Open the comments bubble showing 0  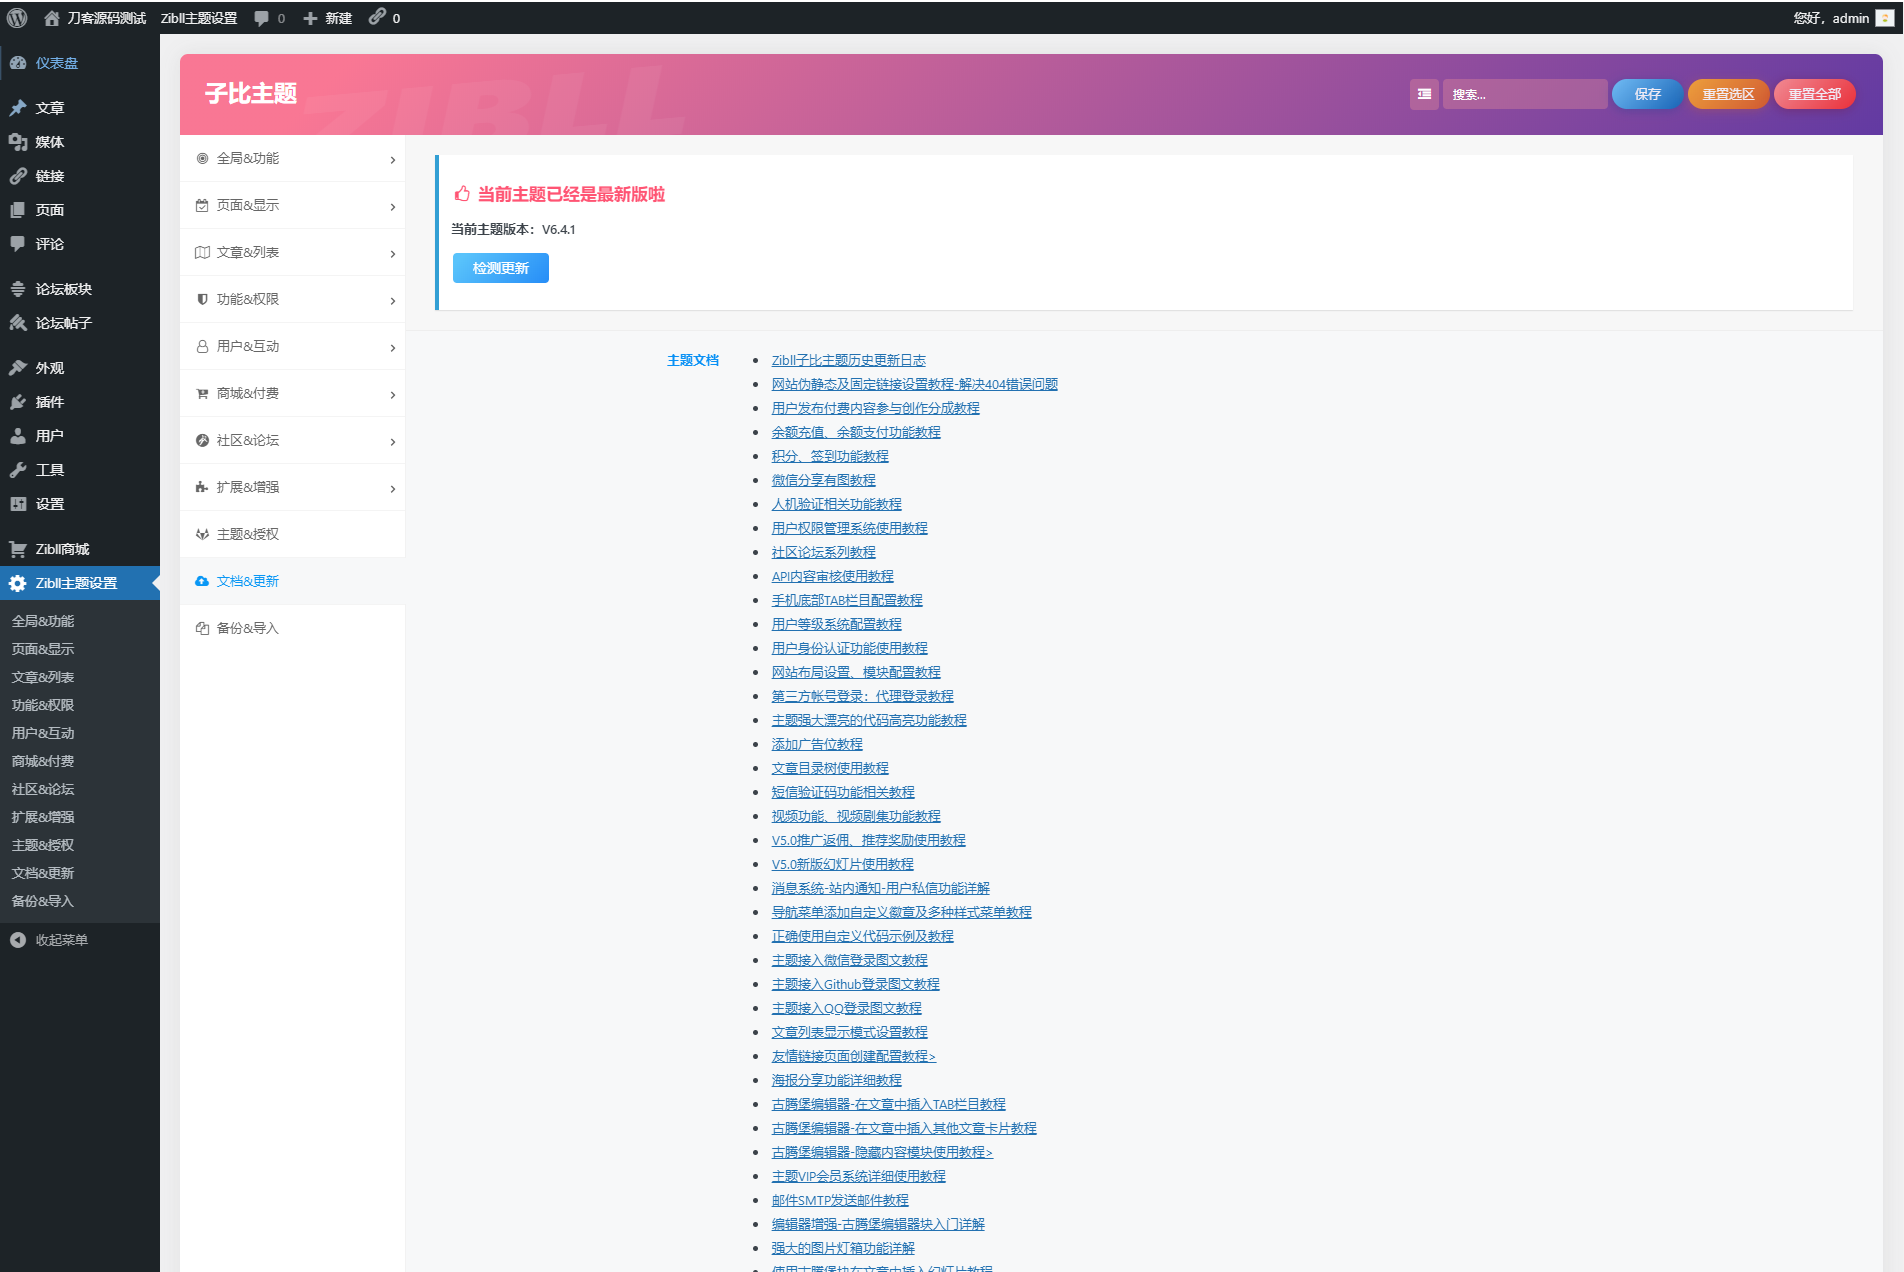click(266, 17)
